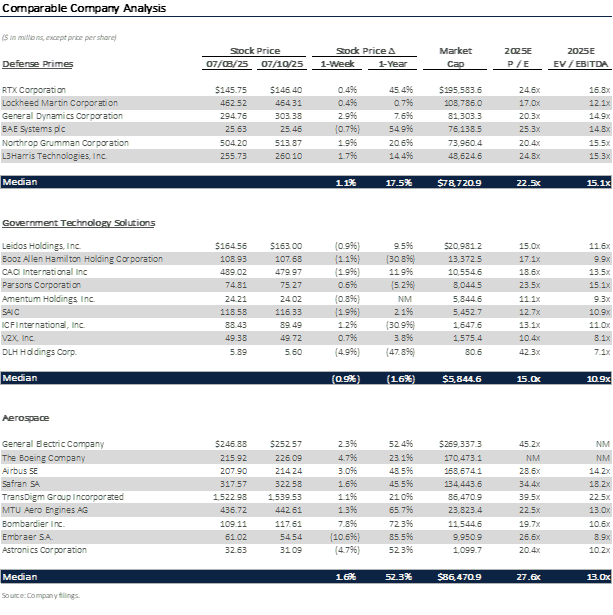Click the "Comparable Company Analysis" title

(x=84, y=8)
